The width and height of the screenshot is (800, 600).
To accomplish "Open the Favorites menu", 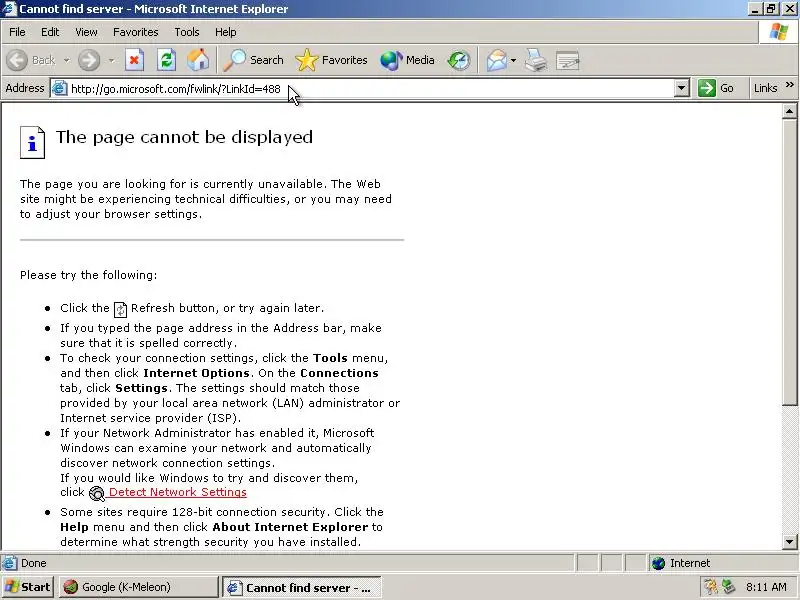I will (x=136, y=32).
